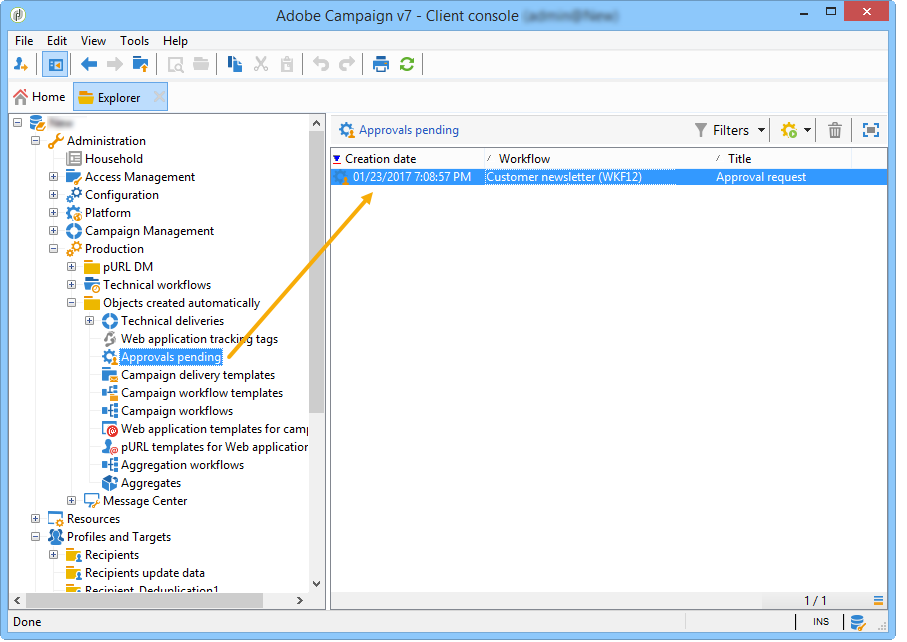Select Campaign workflow templates item
The image size is (907, 642).
click(202, 393)
